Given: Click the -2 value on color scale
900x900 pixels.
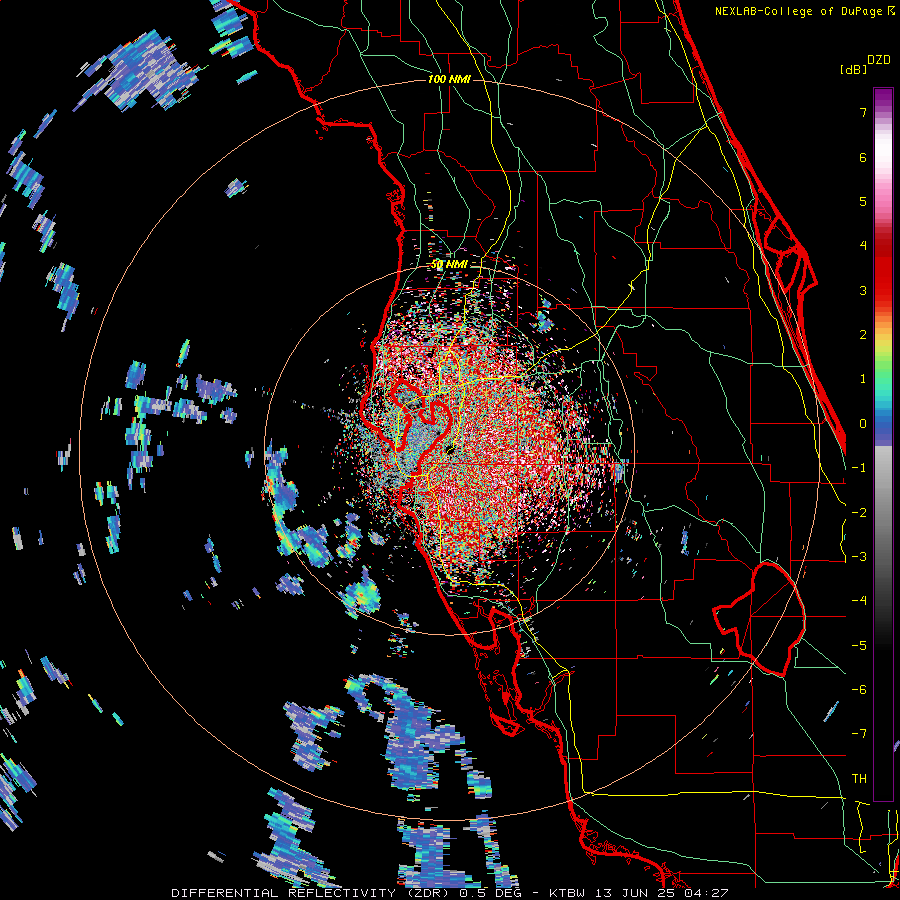Looking at the screenshot, I should [859, 513].
